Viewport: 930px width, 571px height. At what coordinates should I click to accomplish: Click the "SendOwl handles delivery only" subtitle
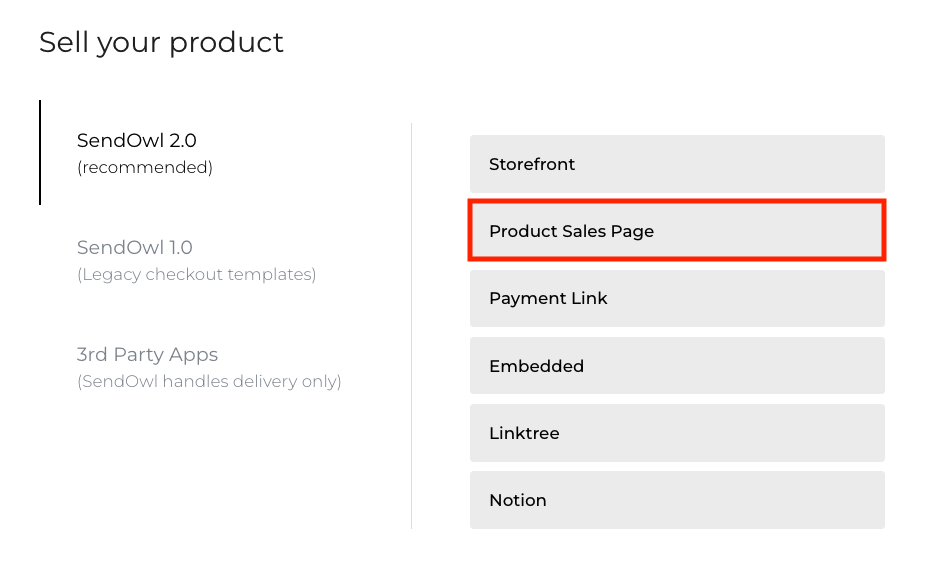click(x=209, y=381)
